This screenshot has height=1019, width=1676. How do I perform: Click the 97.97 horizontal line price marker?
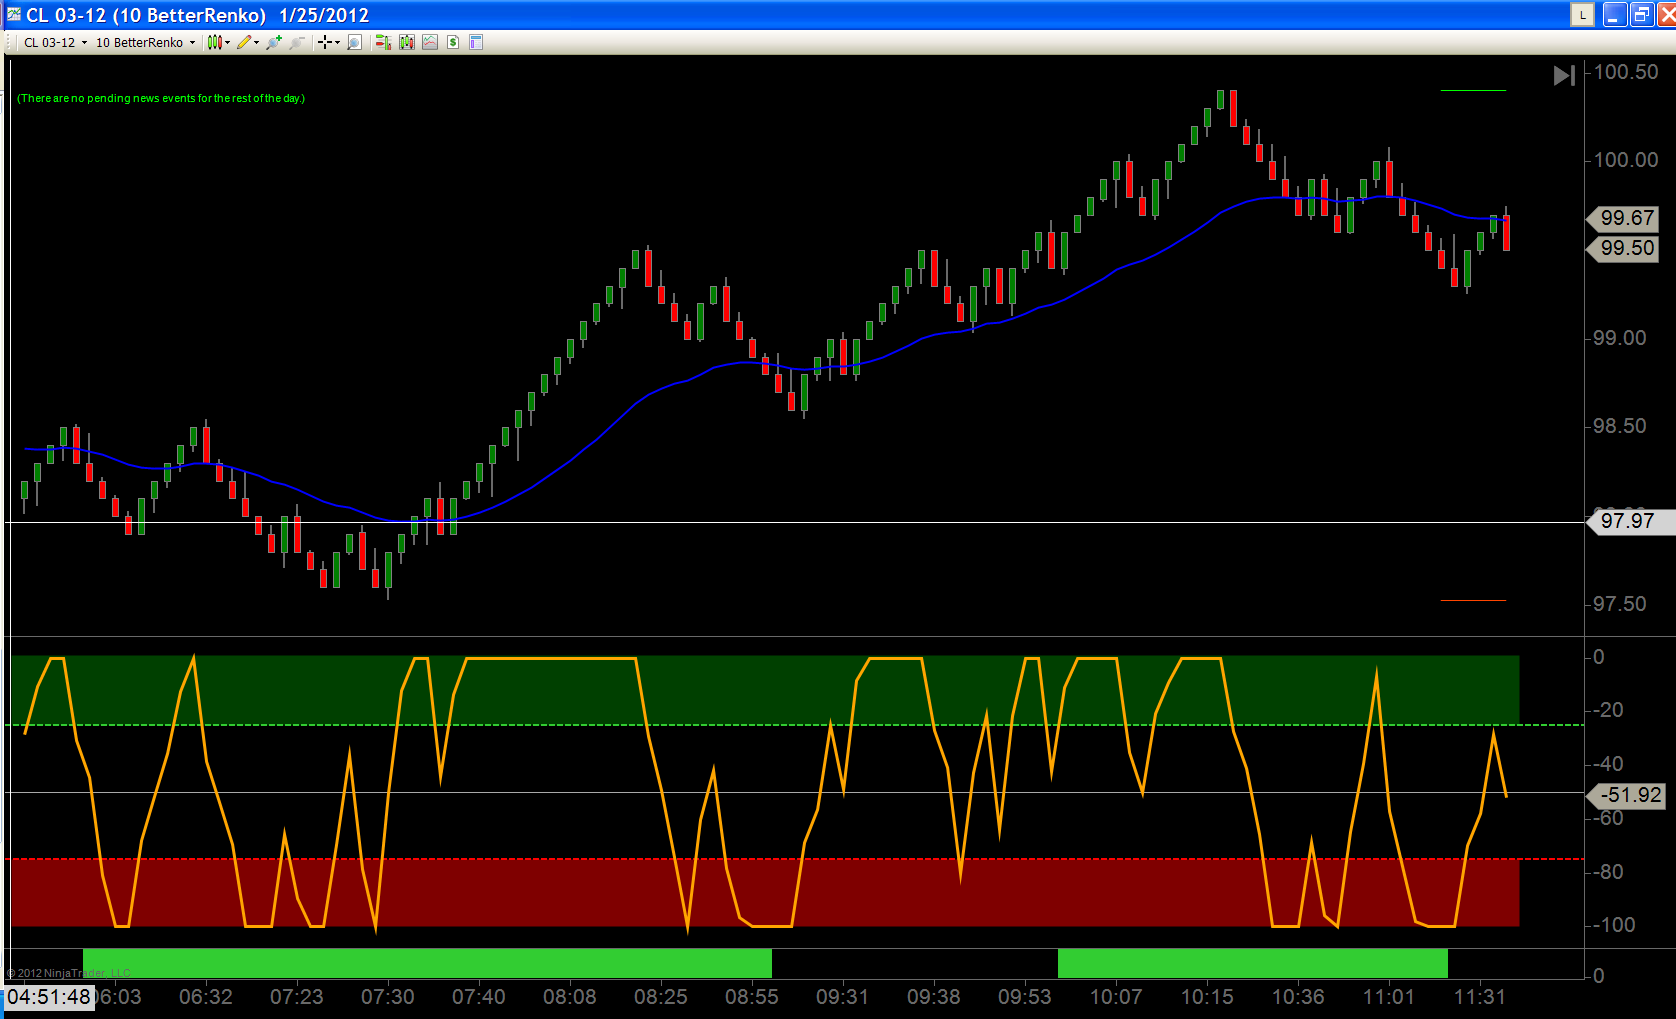tap(1630, 521)
